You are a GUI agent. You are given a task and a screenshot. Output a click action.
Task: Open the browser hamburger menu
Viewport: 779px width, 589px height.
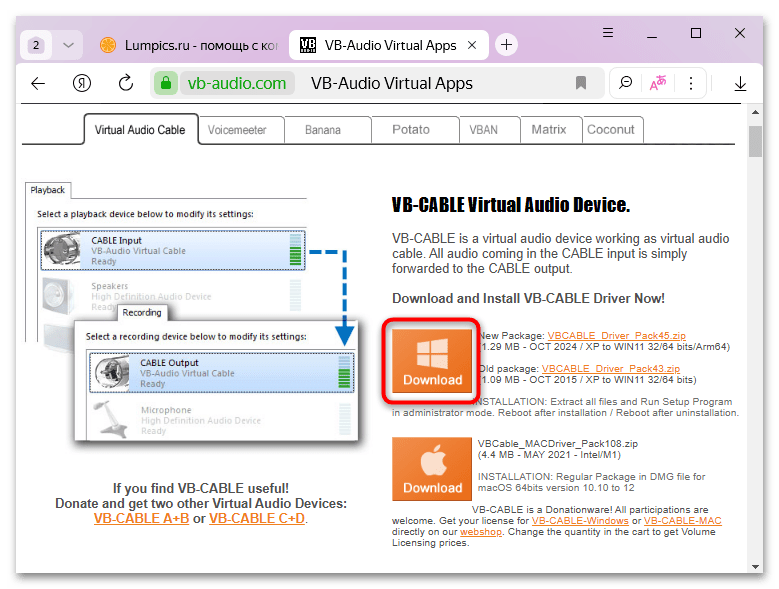pos(608,33)
